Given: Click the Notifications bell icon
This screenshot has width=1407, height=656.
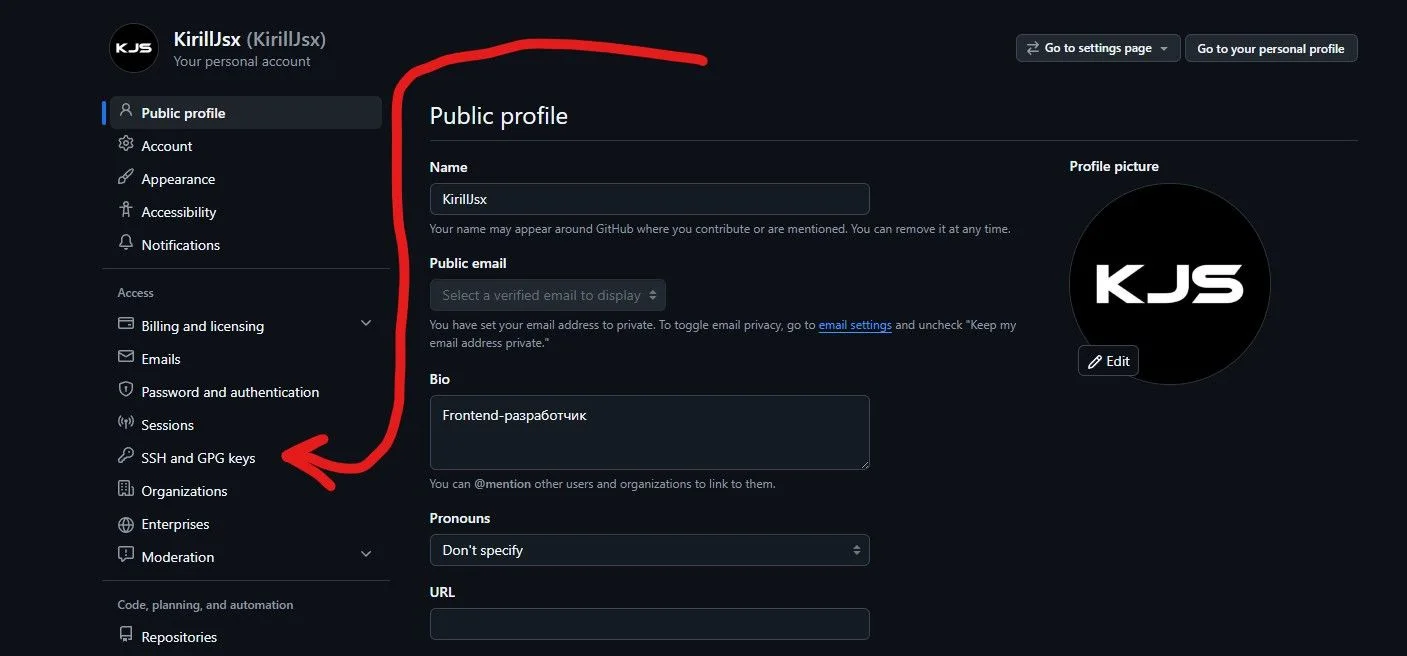Looking at the screenshot, I should click(x=126, y=244).
